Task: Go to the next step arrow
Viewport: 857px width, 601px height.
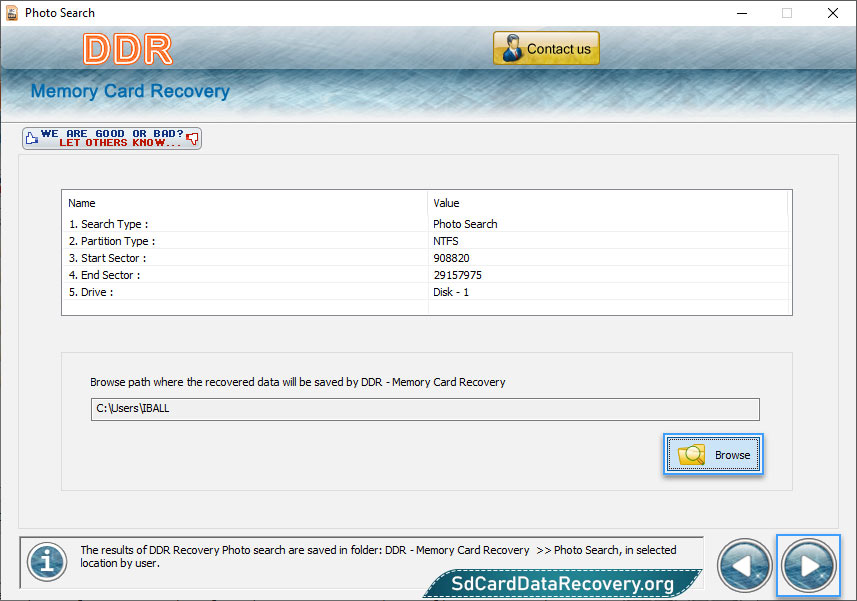Action: pyautogui.click(x=808, y=565)
